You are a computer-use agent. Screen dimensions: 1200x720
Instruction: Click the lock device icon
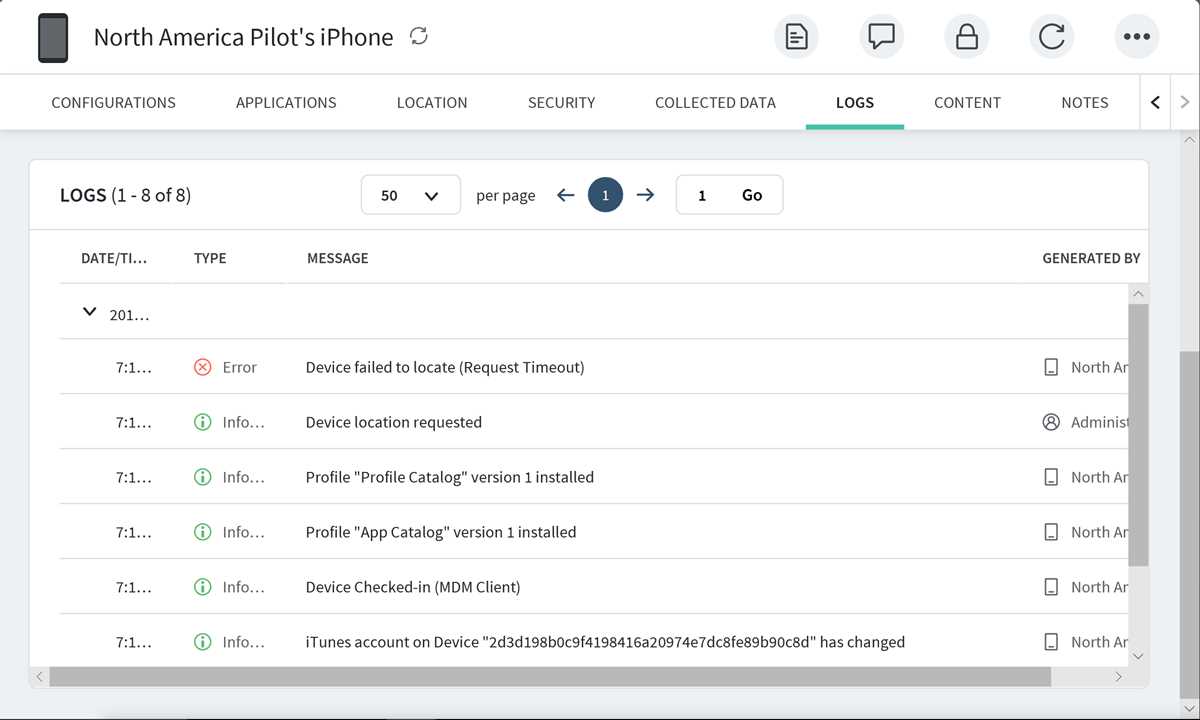click(x=966, y=37)
